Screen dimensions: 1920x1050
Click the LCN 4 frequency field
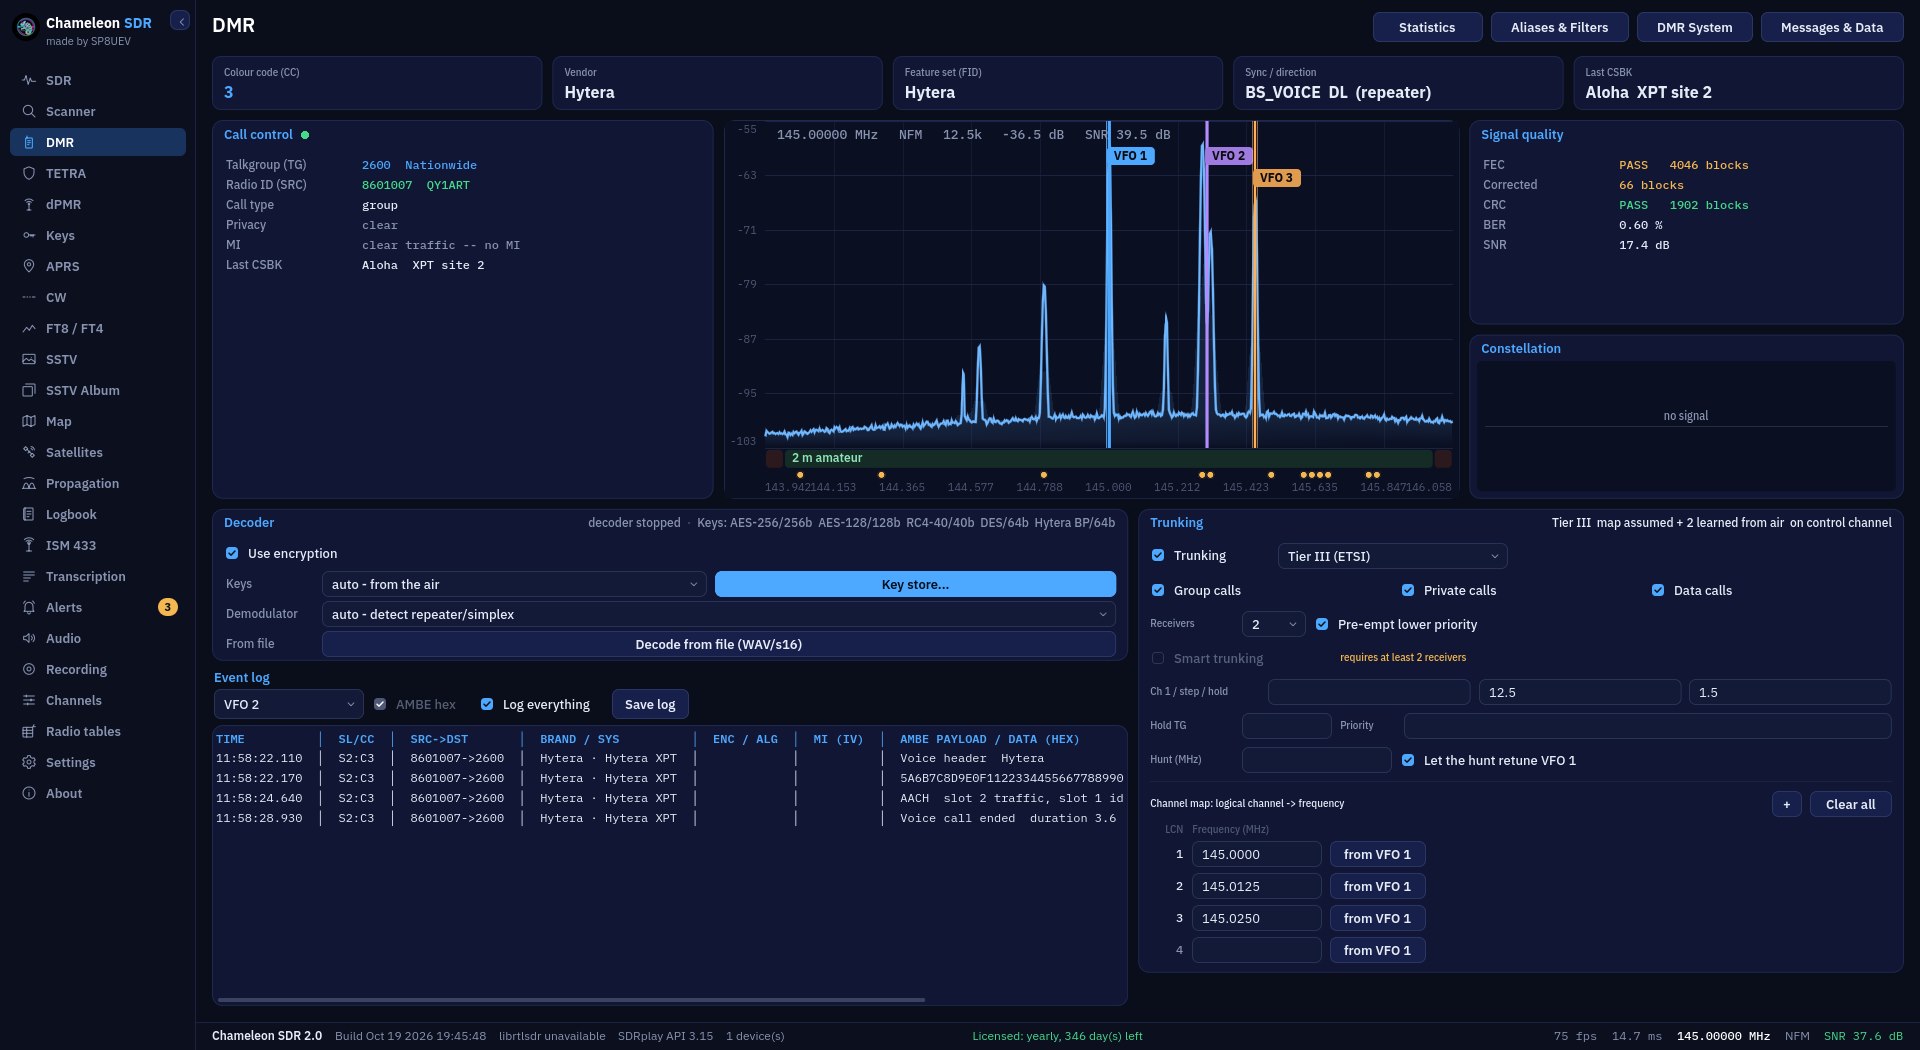[1256, 950]
